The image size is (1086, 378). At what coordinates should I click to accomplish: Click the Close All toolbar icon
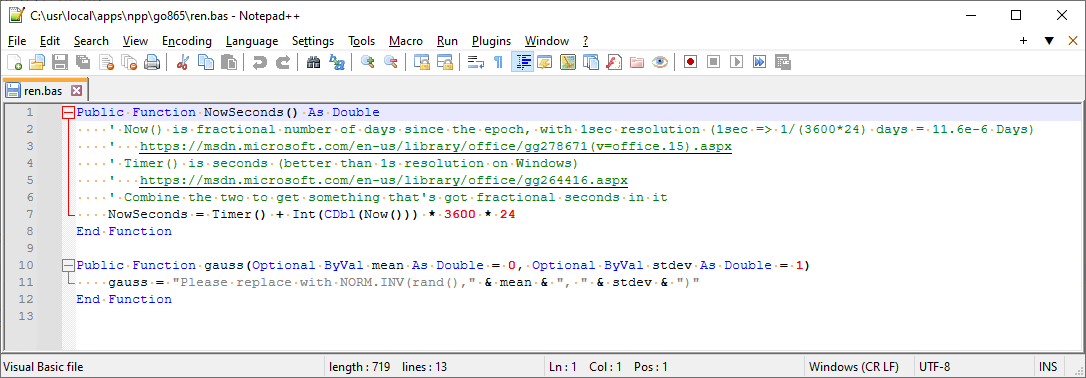[129, 62]
